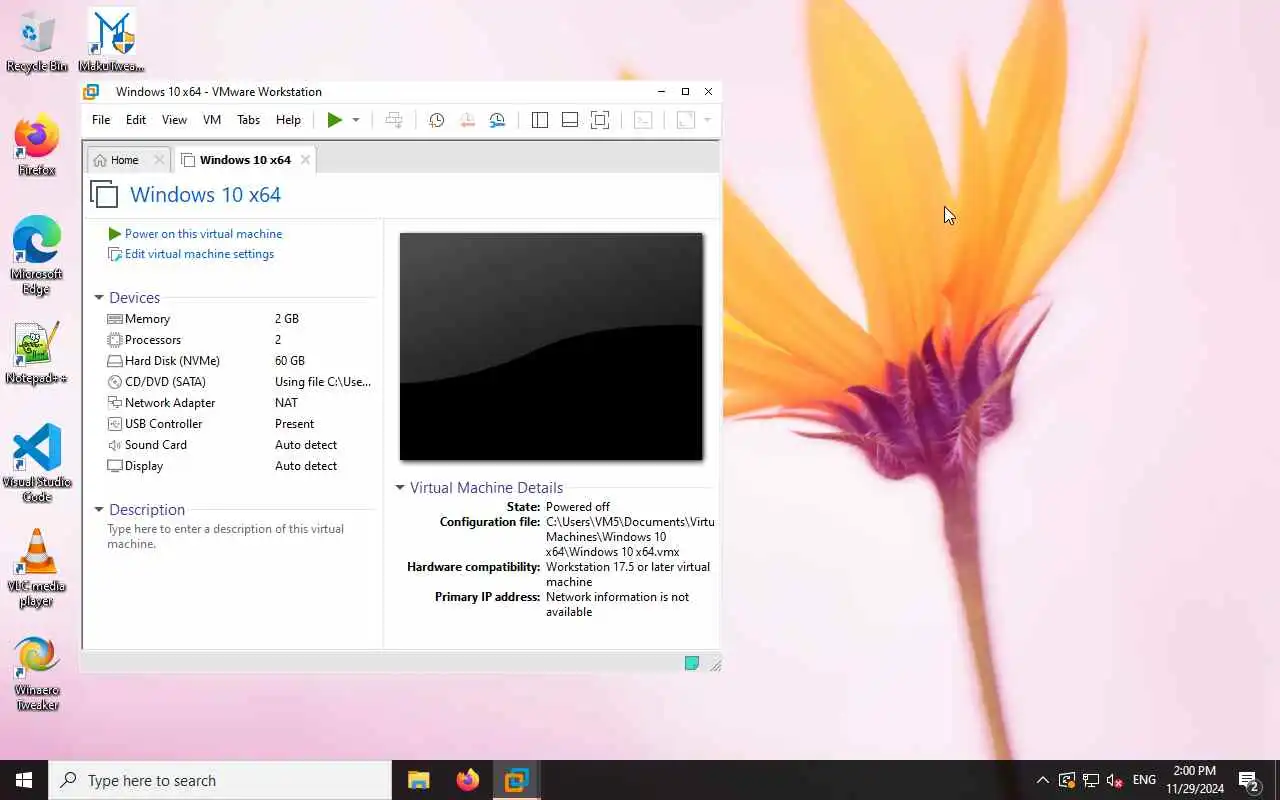Select the Sound Card device
This screenshot has height=800, width=1280.
click(x=239, y=445)
